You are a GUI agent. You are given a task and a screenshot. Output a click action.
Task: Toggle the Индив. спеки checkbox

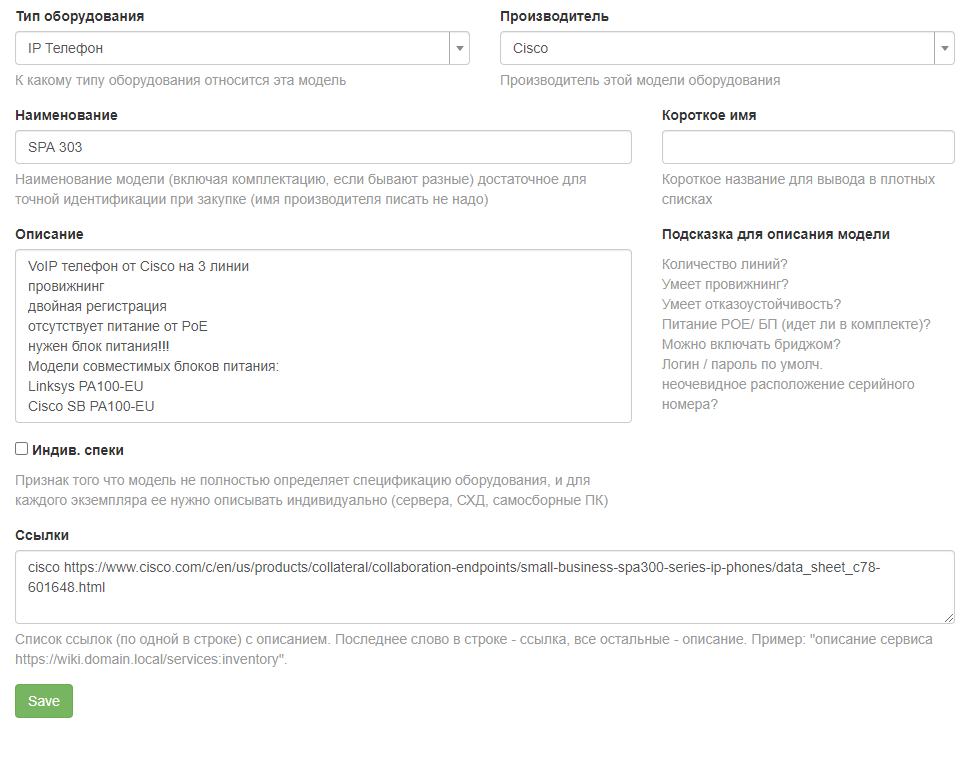click(22, 449)
